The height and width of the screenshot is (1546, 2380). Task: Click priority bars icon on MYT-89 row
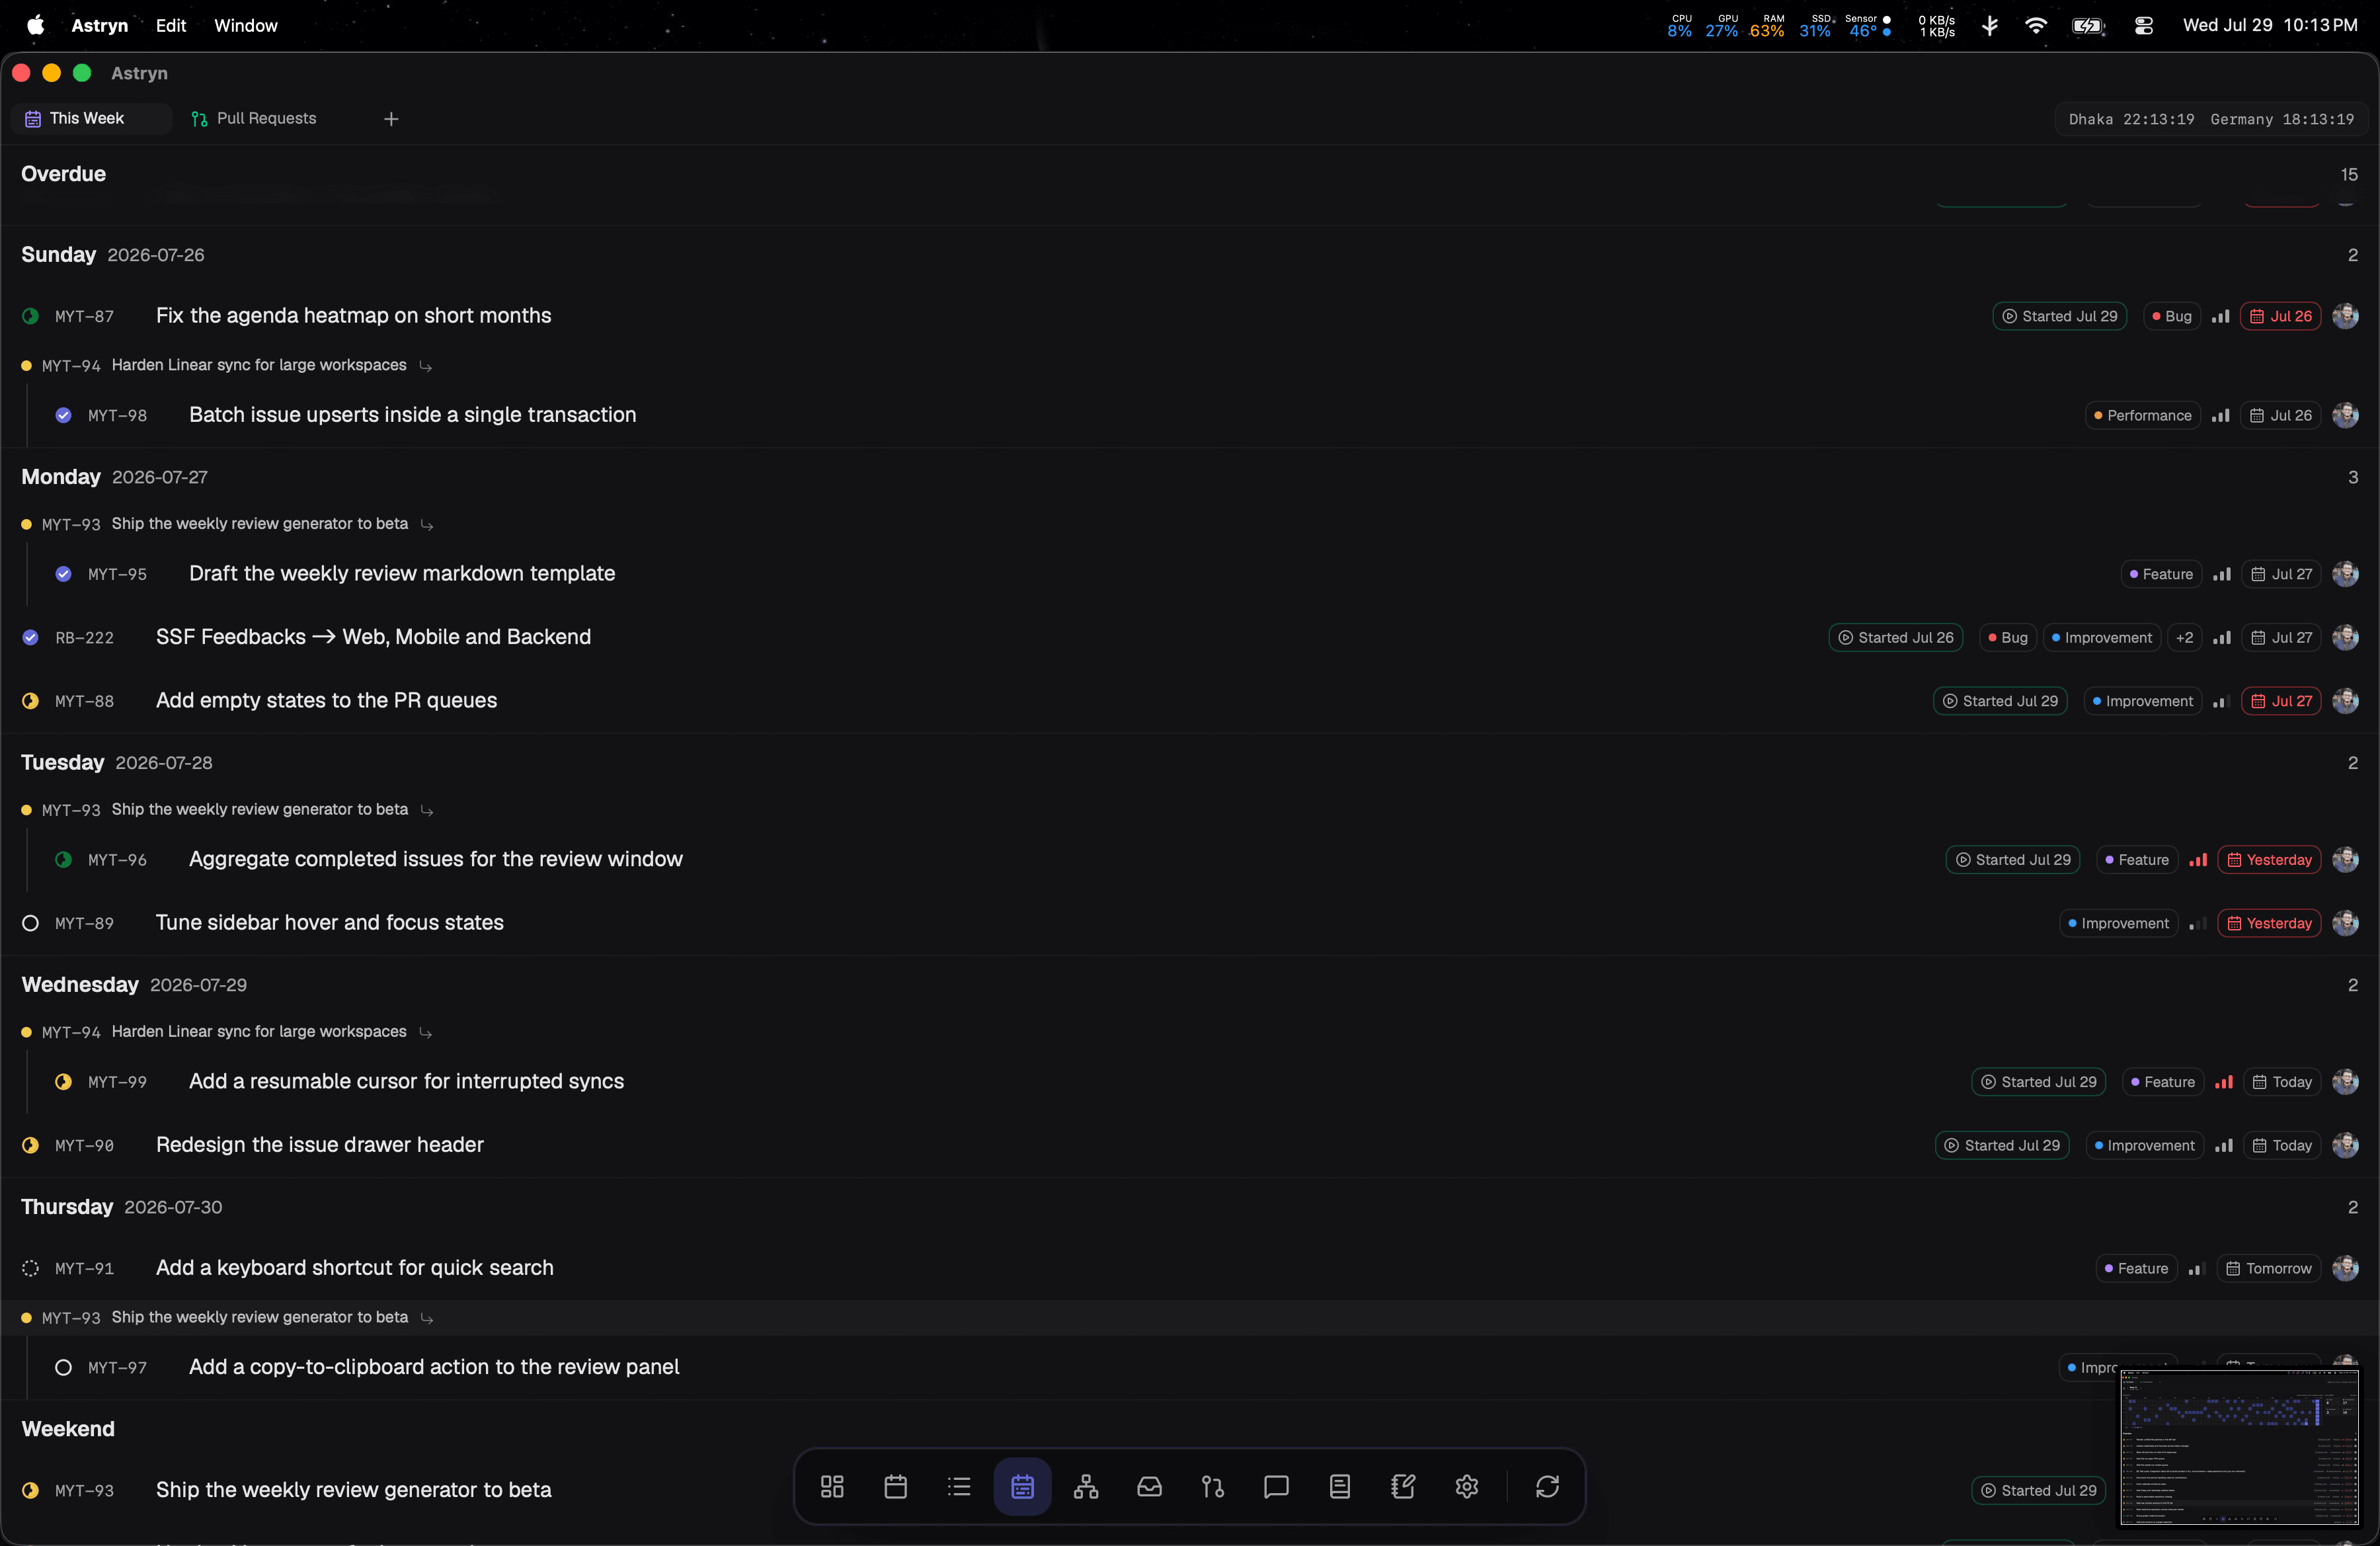pyautogui.click(x=2198, y=923)
